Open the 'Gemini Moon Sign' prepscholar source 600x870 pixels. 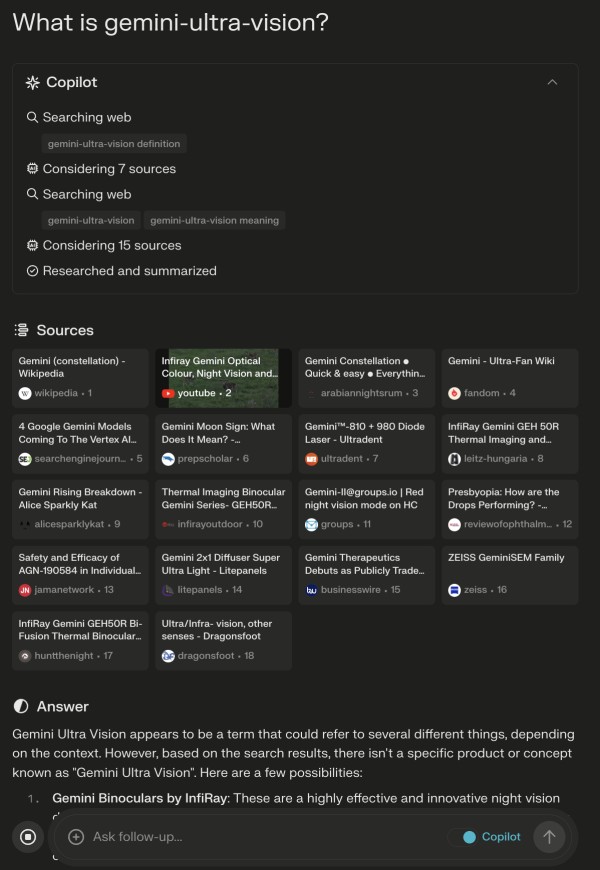pyautogui.click(x=222, y=443)
